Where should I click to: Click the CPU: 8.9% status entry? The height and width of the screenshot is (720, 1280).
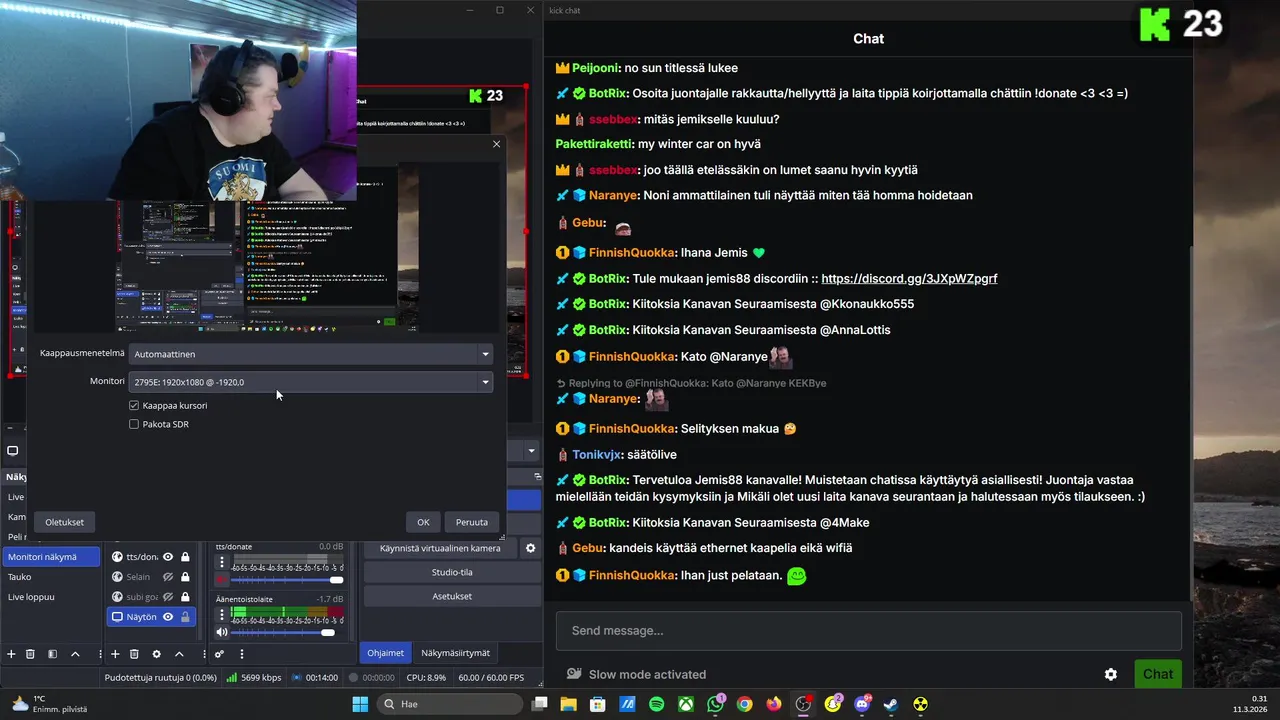click(426, 678)
